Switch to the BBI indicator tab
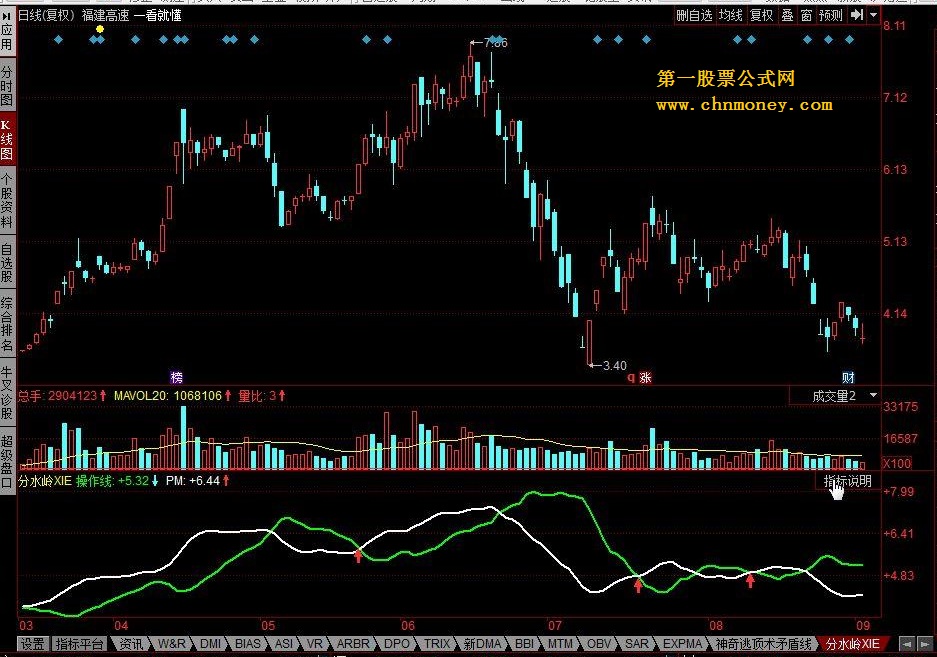Viewport: 937px width, 657px height. click(525, 644)
